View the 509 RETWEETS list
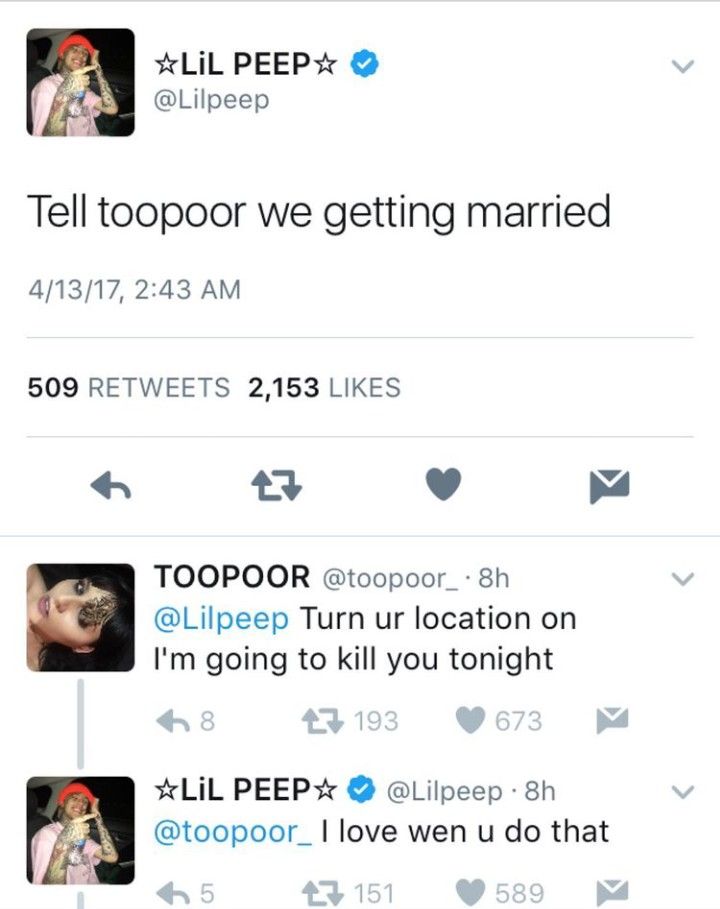The height and width of the screenshot is (909, 720). tap(129, 387)
